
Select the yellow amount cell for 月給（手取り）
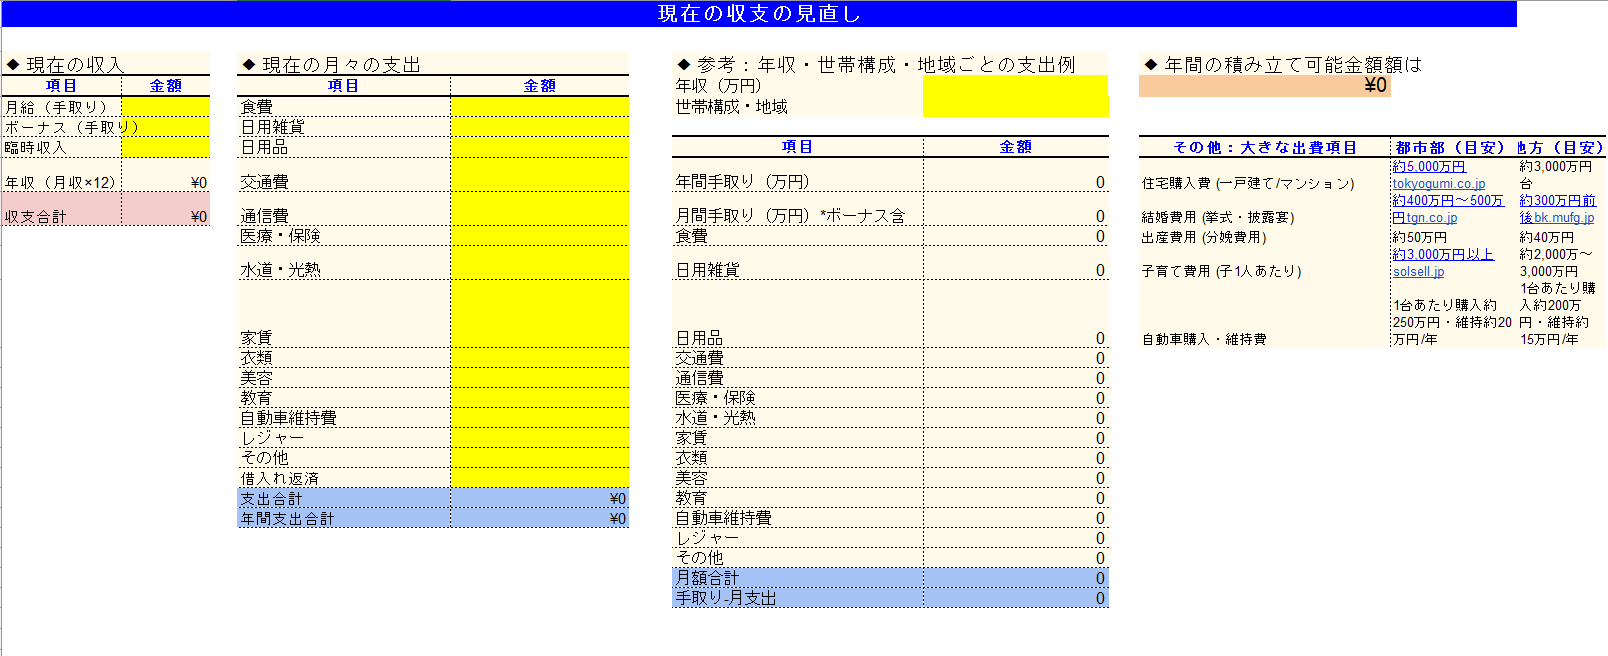(x=165, y=107)
